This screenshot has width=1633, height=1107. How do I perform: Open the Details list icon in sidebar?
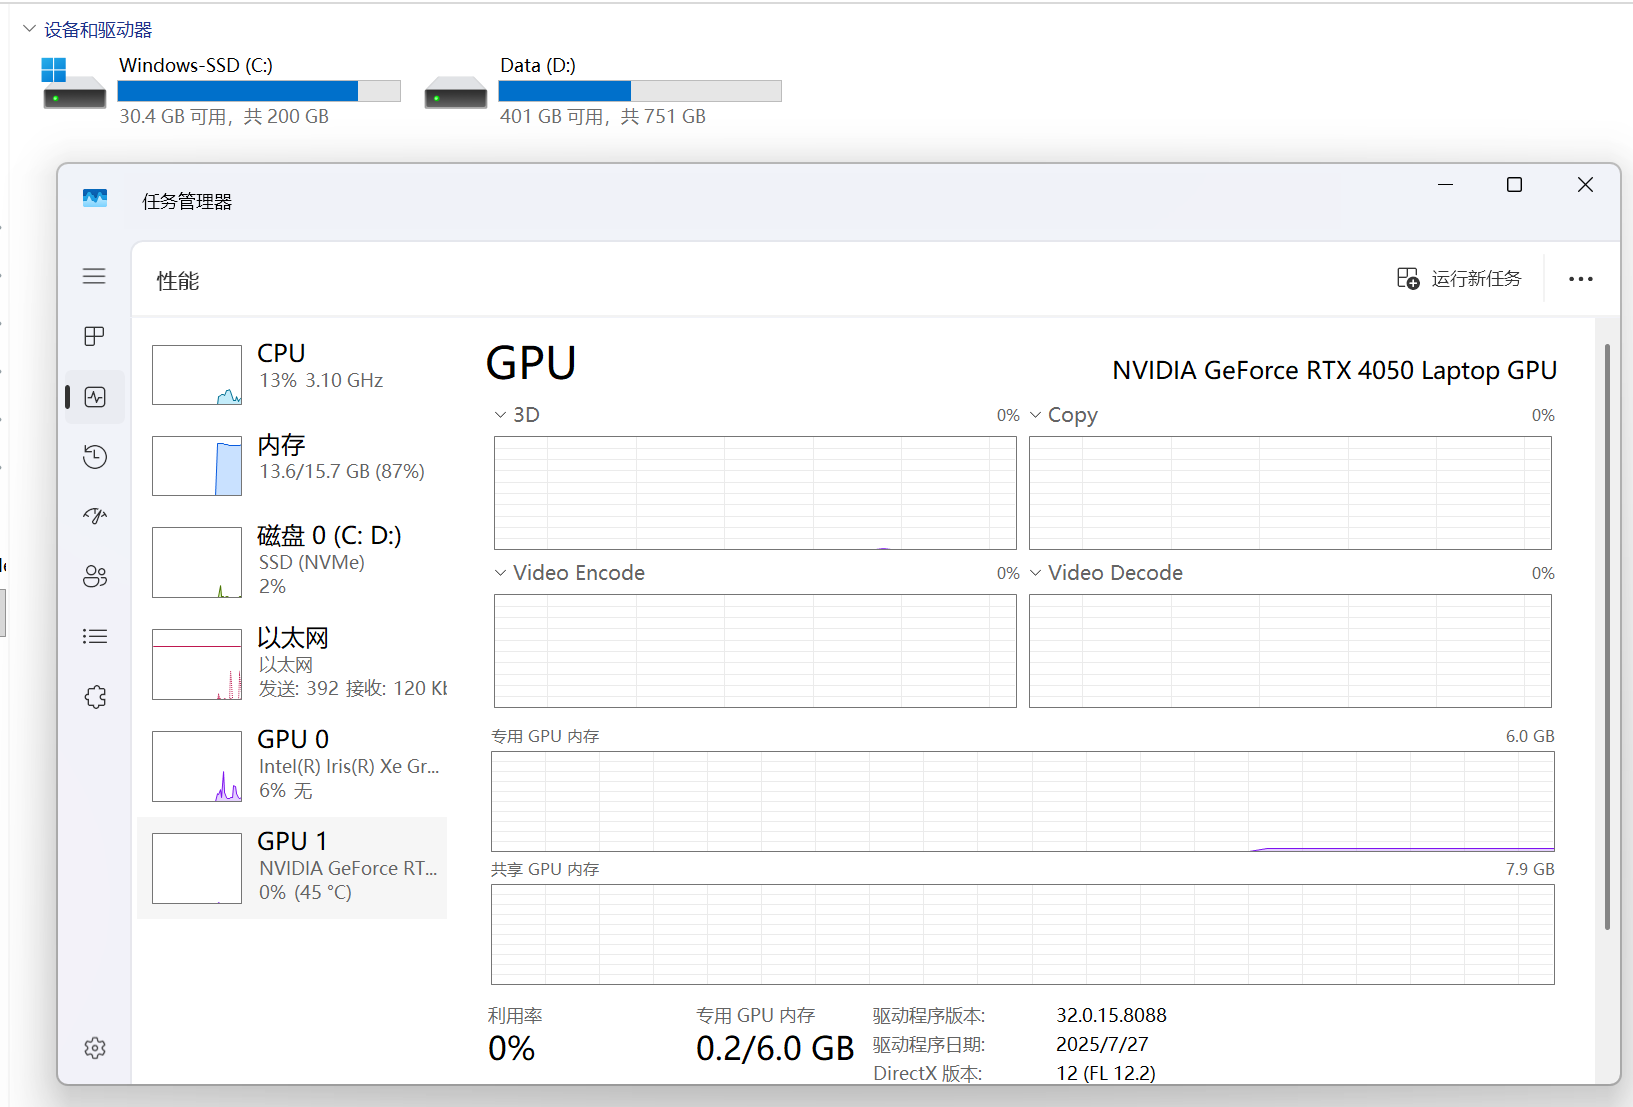pos(95,636)
